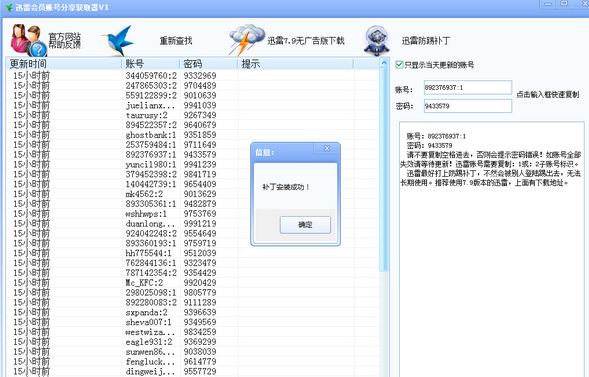Image resolution: width=589 pixels, height=377 pixels.
Task: Select account row wshhwps:1
Action: (x=193, y=213)
